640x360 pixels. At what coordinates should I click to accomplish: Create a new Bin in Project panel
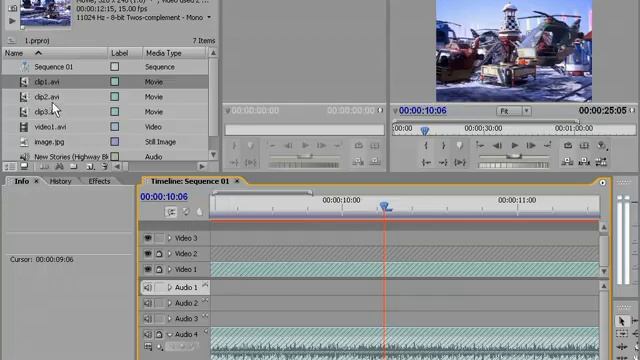tap(74, 167)
